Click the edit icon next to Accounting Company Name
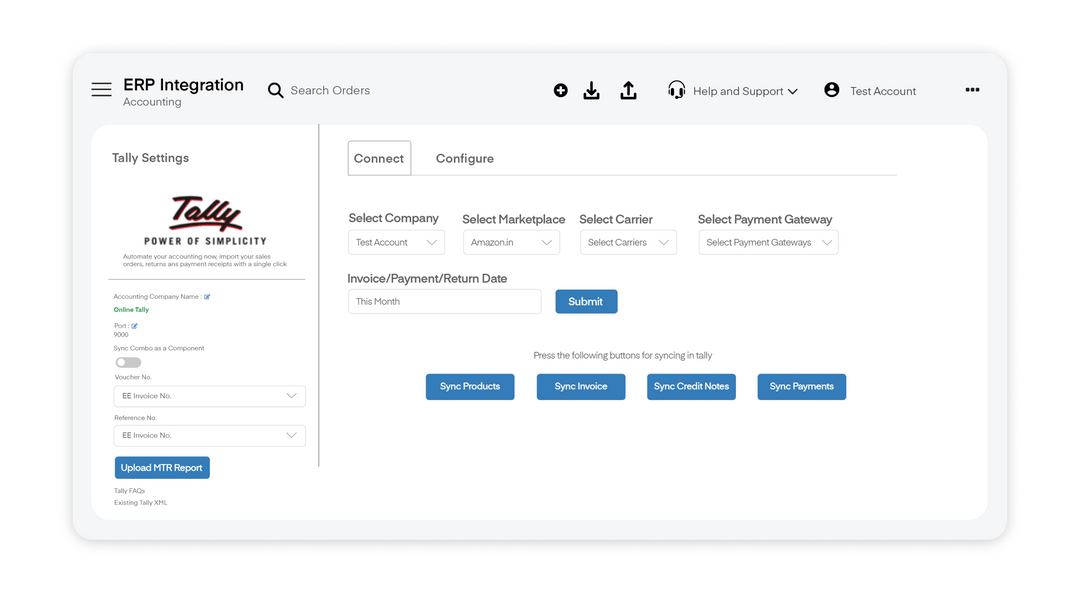 (206, 296)
